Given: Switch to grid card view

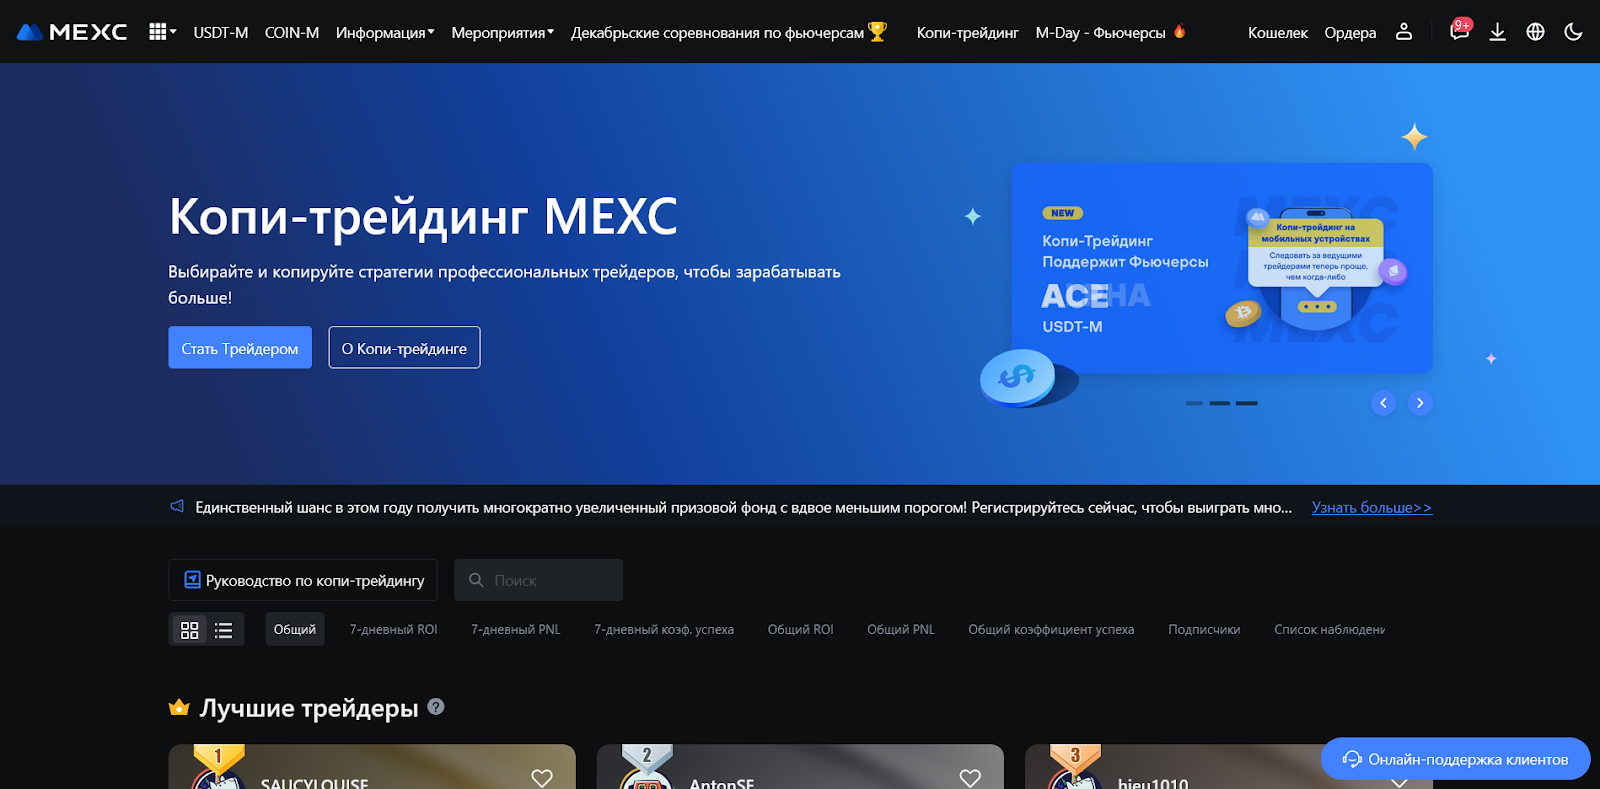Looking at the screenshot, I should [x=189, y=630].
